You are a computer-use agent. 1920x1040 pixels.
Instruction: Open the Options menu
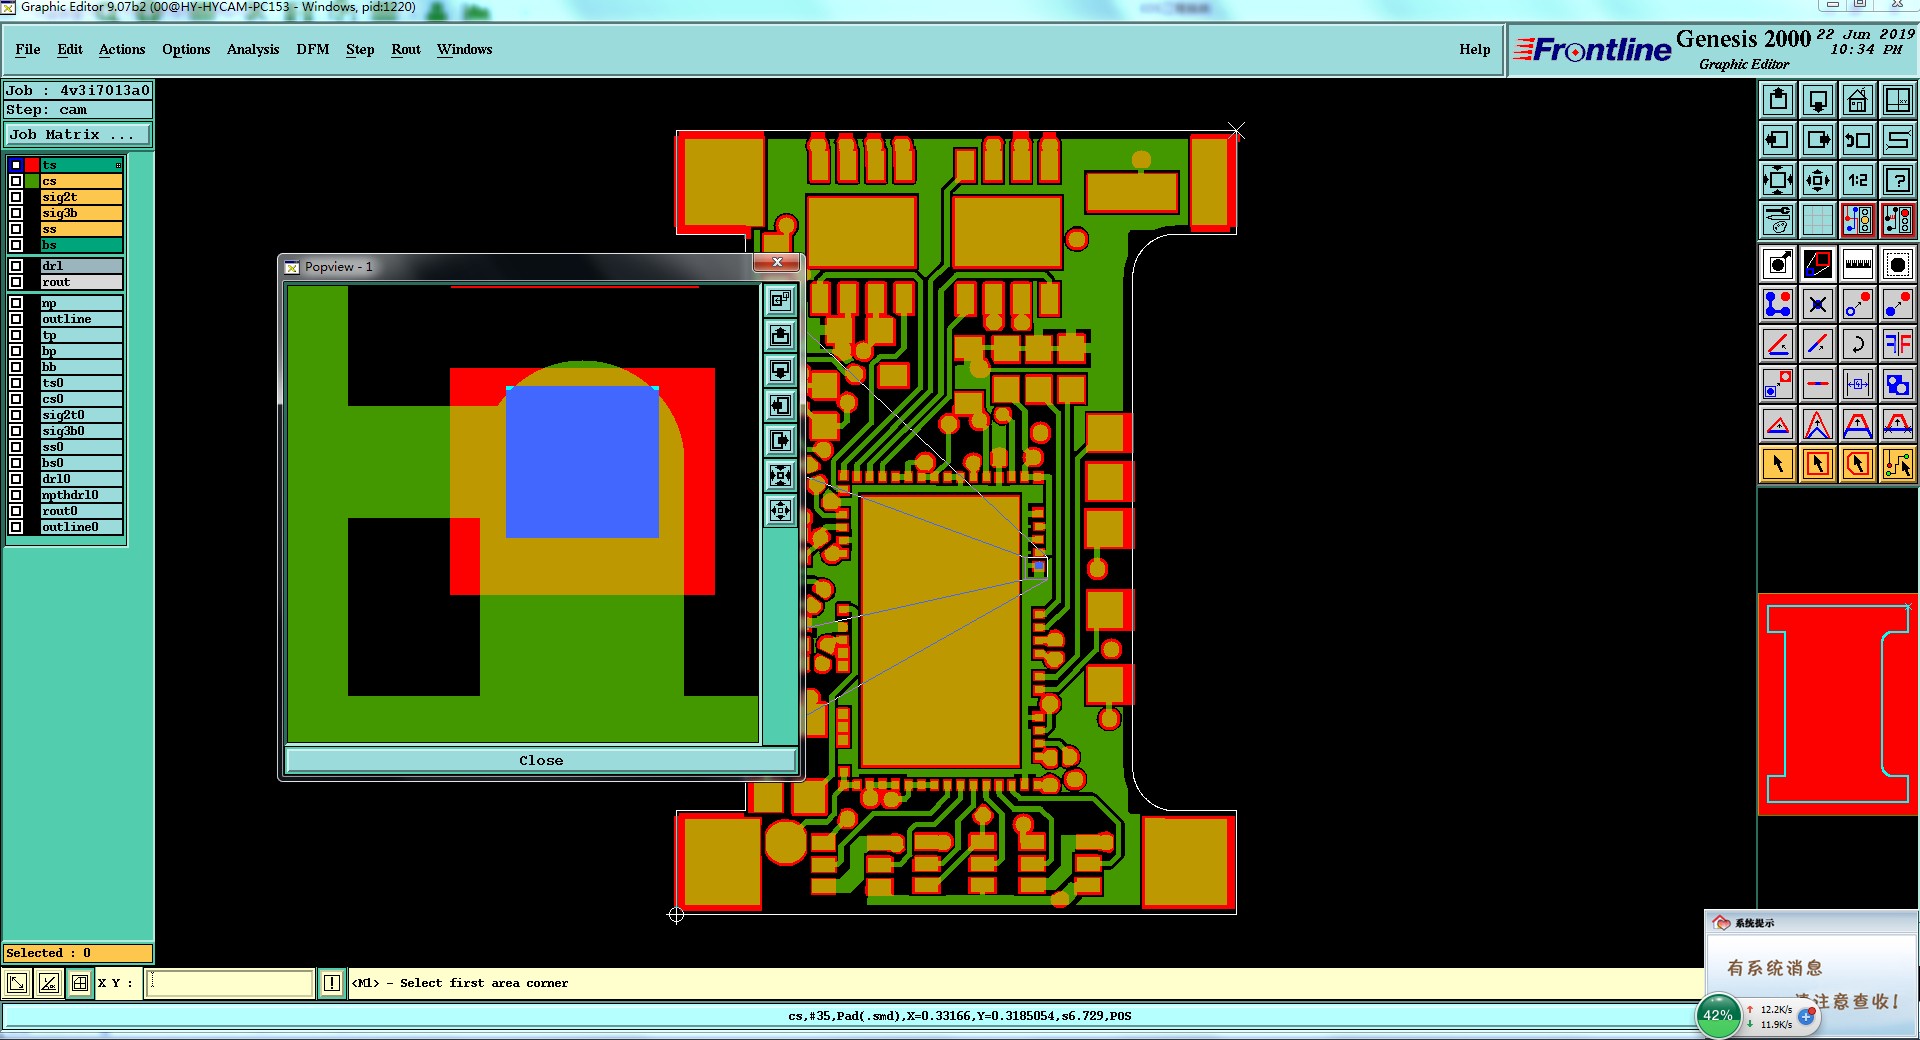click(x=186, y=49)
